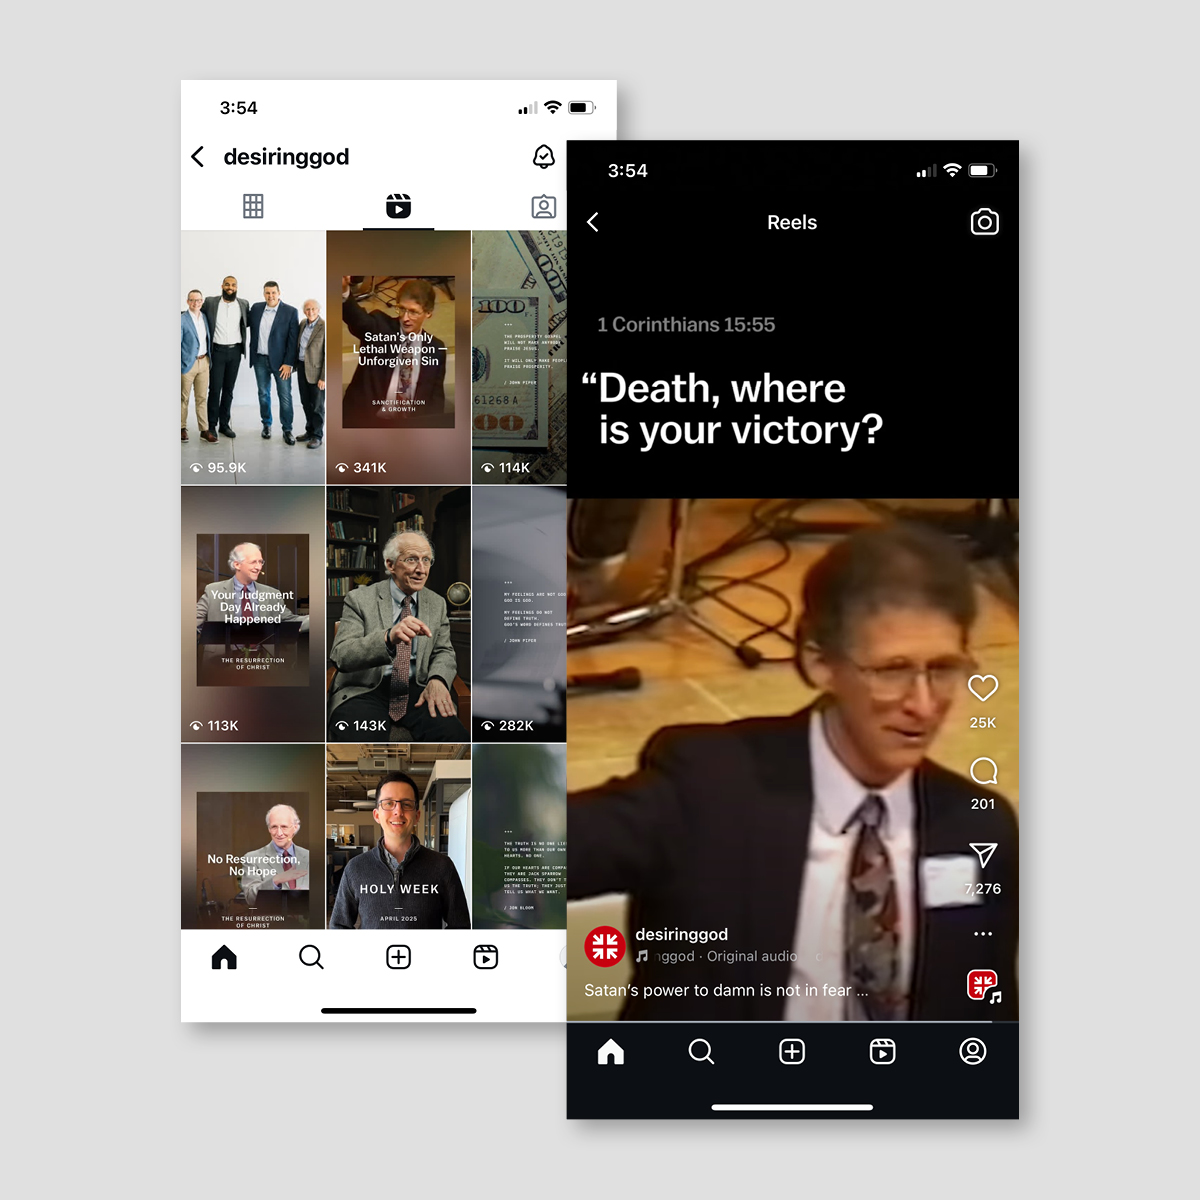Open Instagram search with the magnifier icon
This screenshot has width=1200, height=1200.
[311, 957]
